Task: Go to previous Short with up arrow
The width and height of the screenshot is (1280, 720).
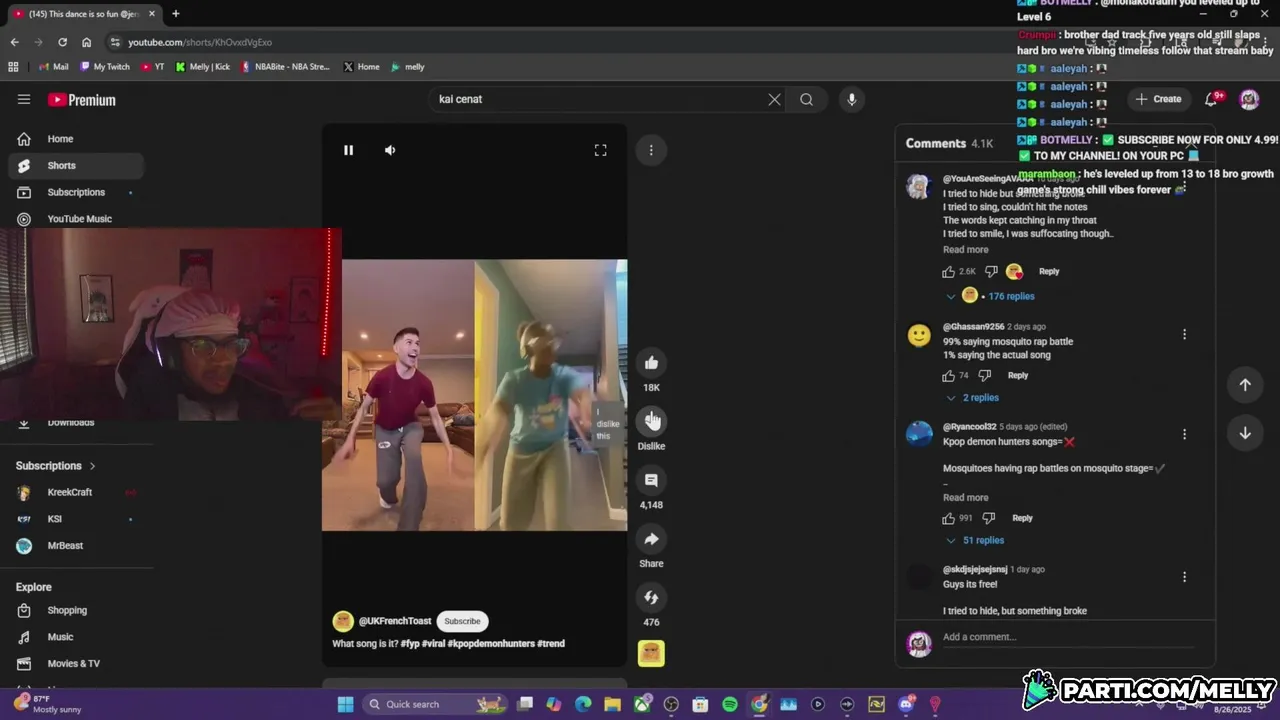Action: click(x=1245, y=385)
